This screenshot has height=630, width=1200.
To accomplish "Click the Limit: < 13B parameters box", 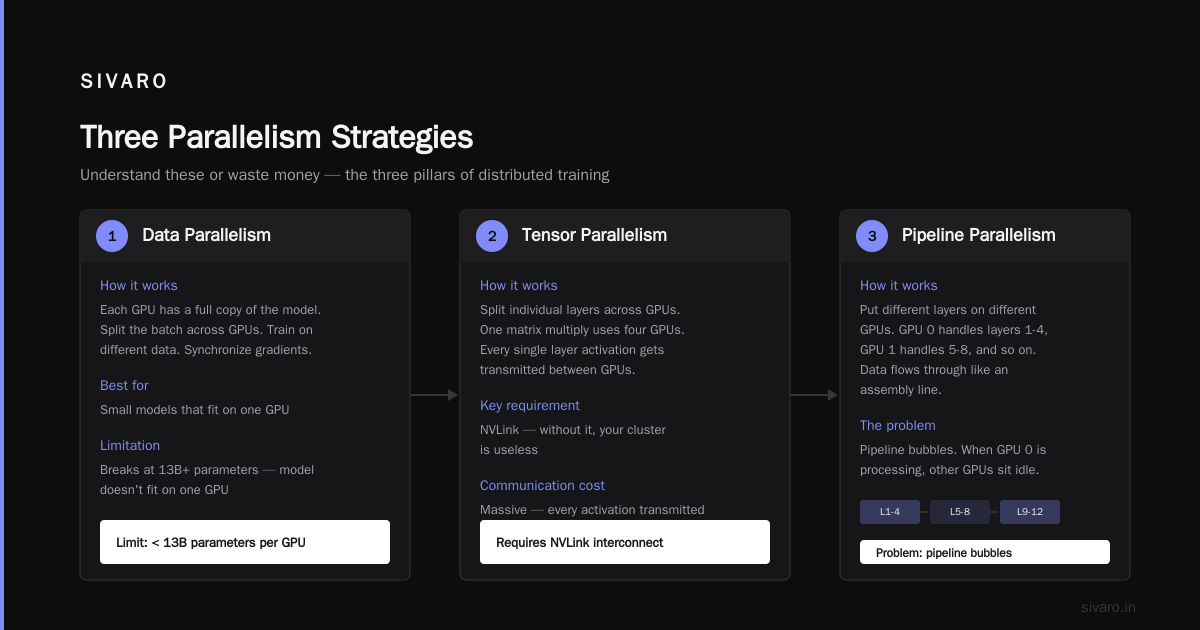I will 245,542.
